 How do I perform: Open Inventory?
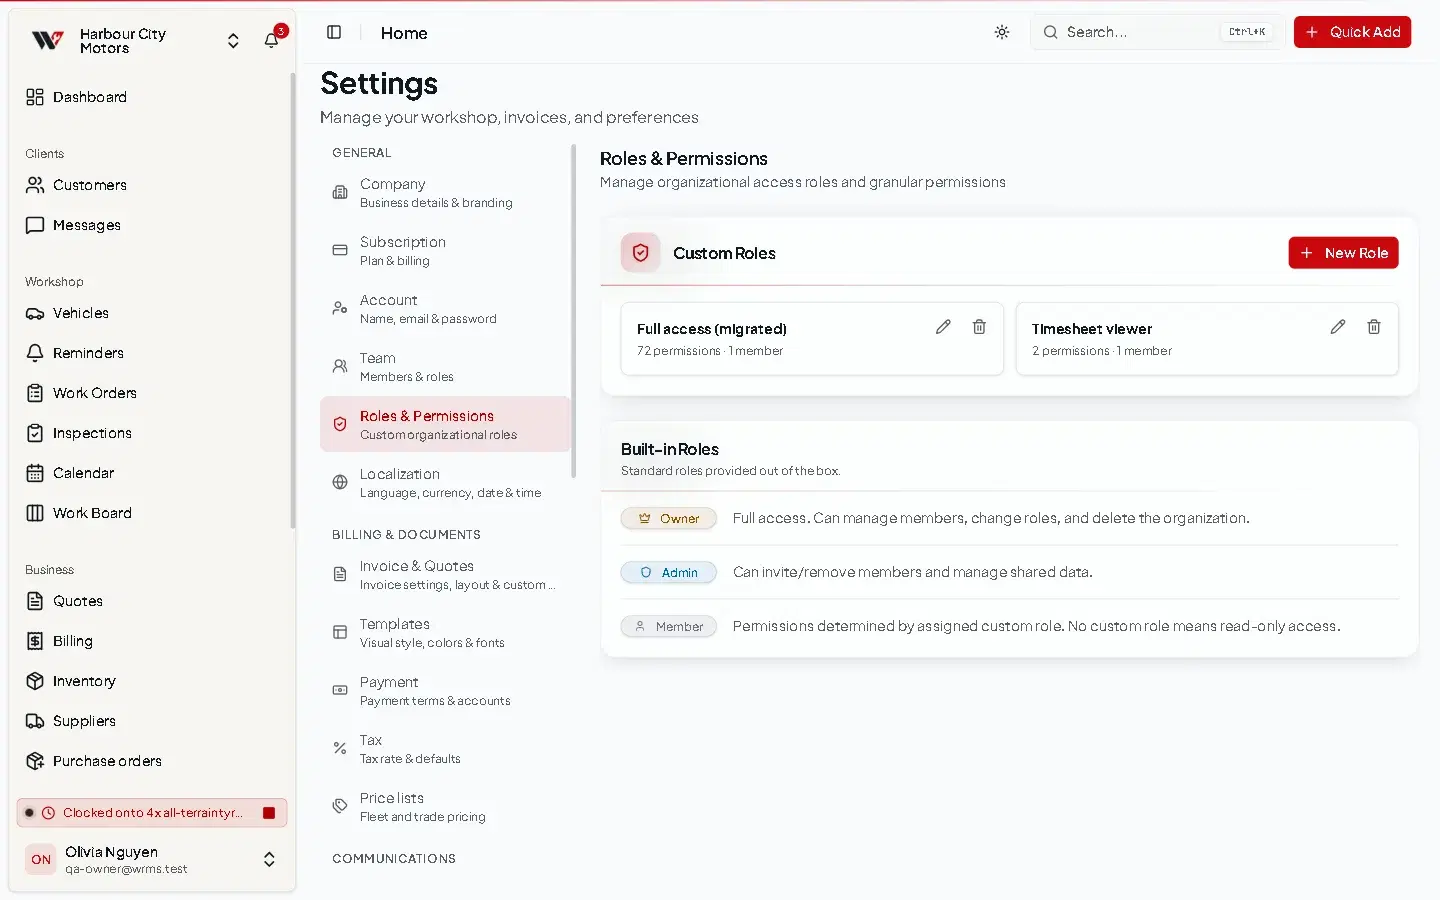150,681
